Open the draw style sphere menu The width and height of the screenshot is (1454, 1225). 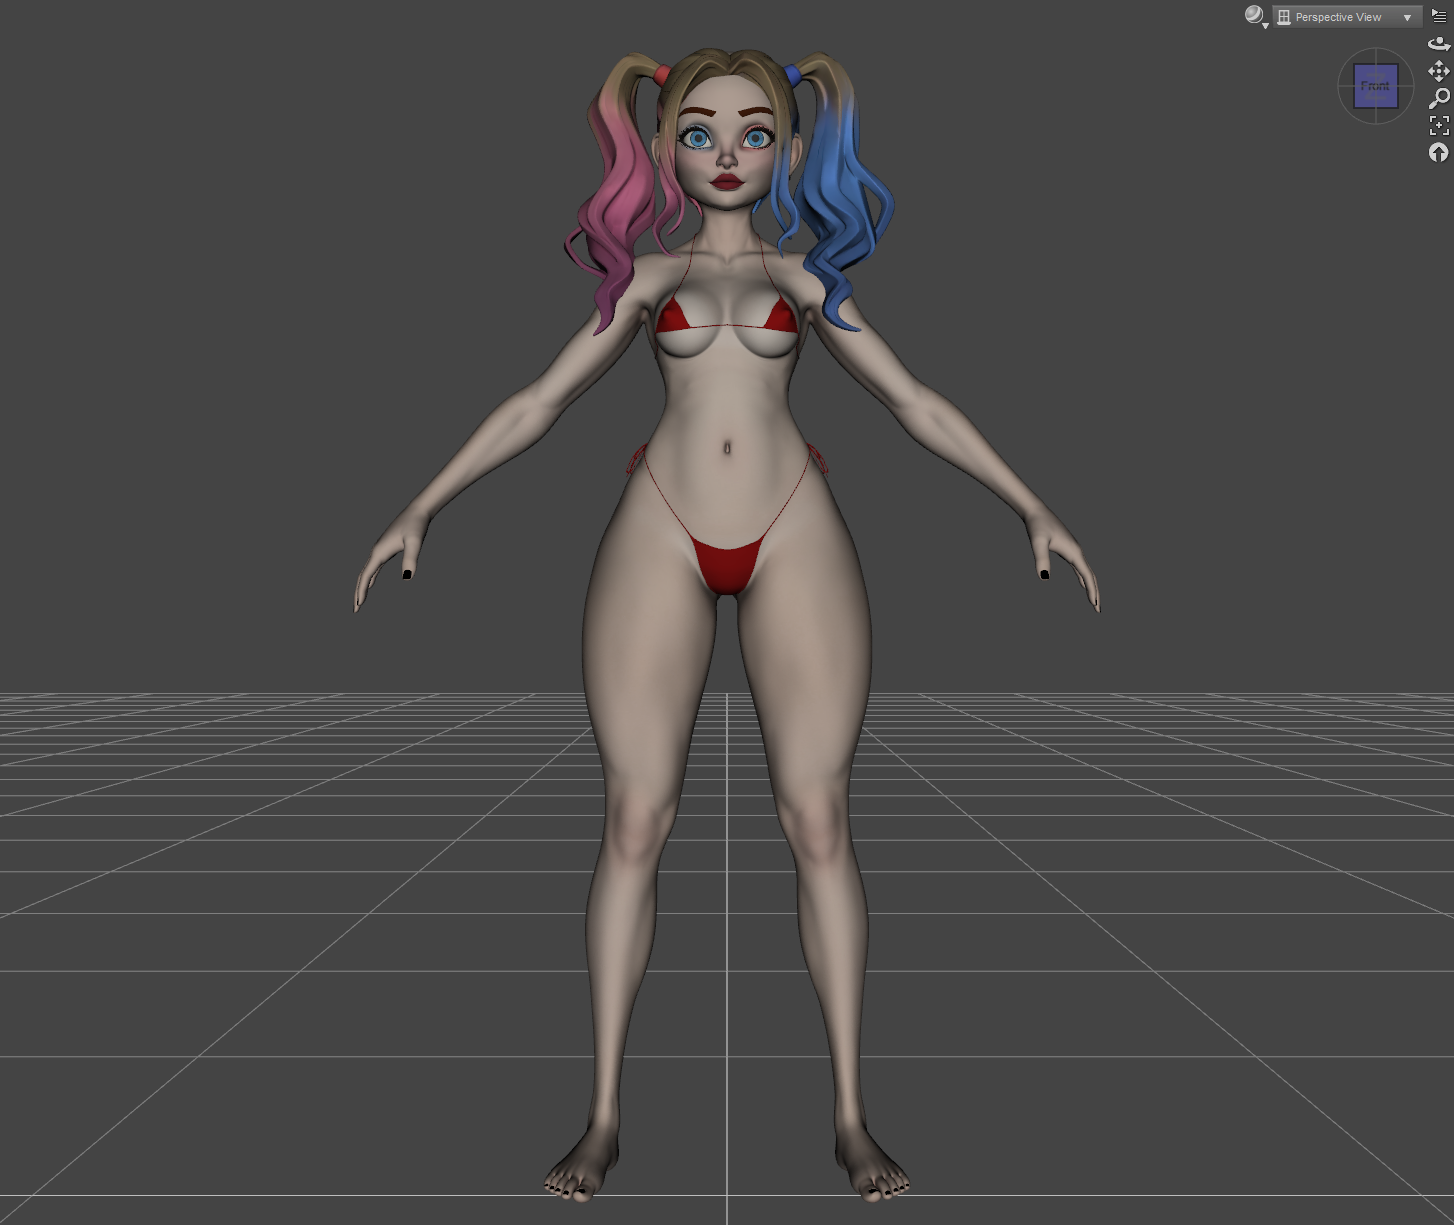pyautogui.click(x=1256, y=16)
